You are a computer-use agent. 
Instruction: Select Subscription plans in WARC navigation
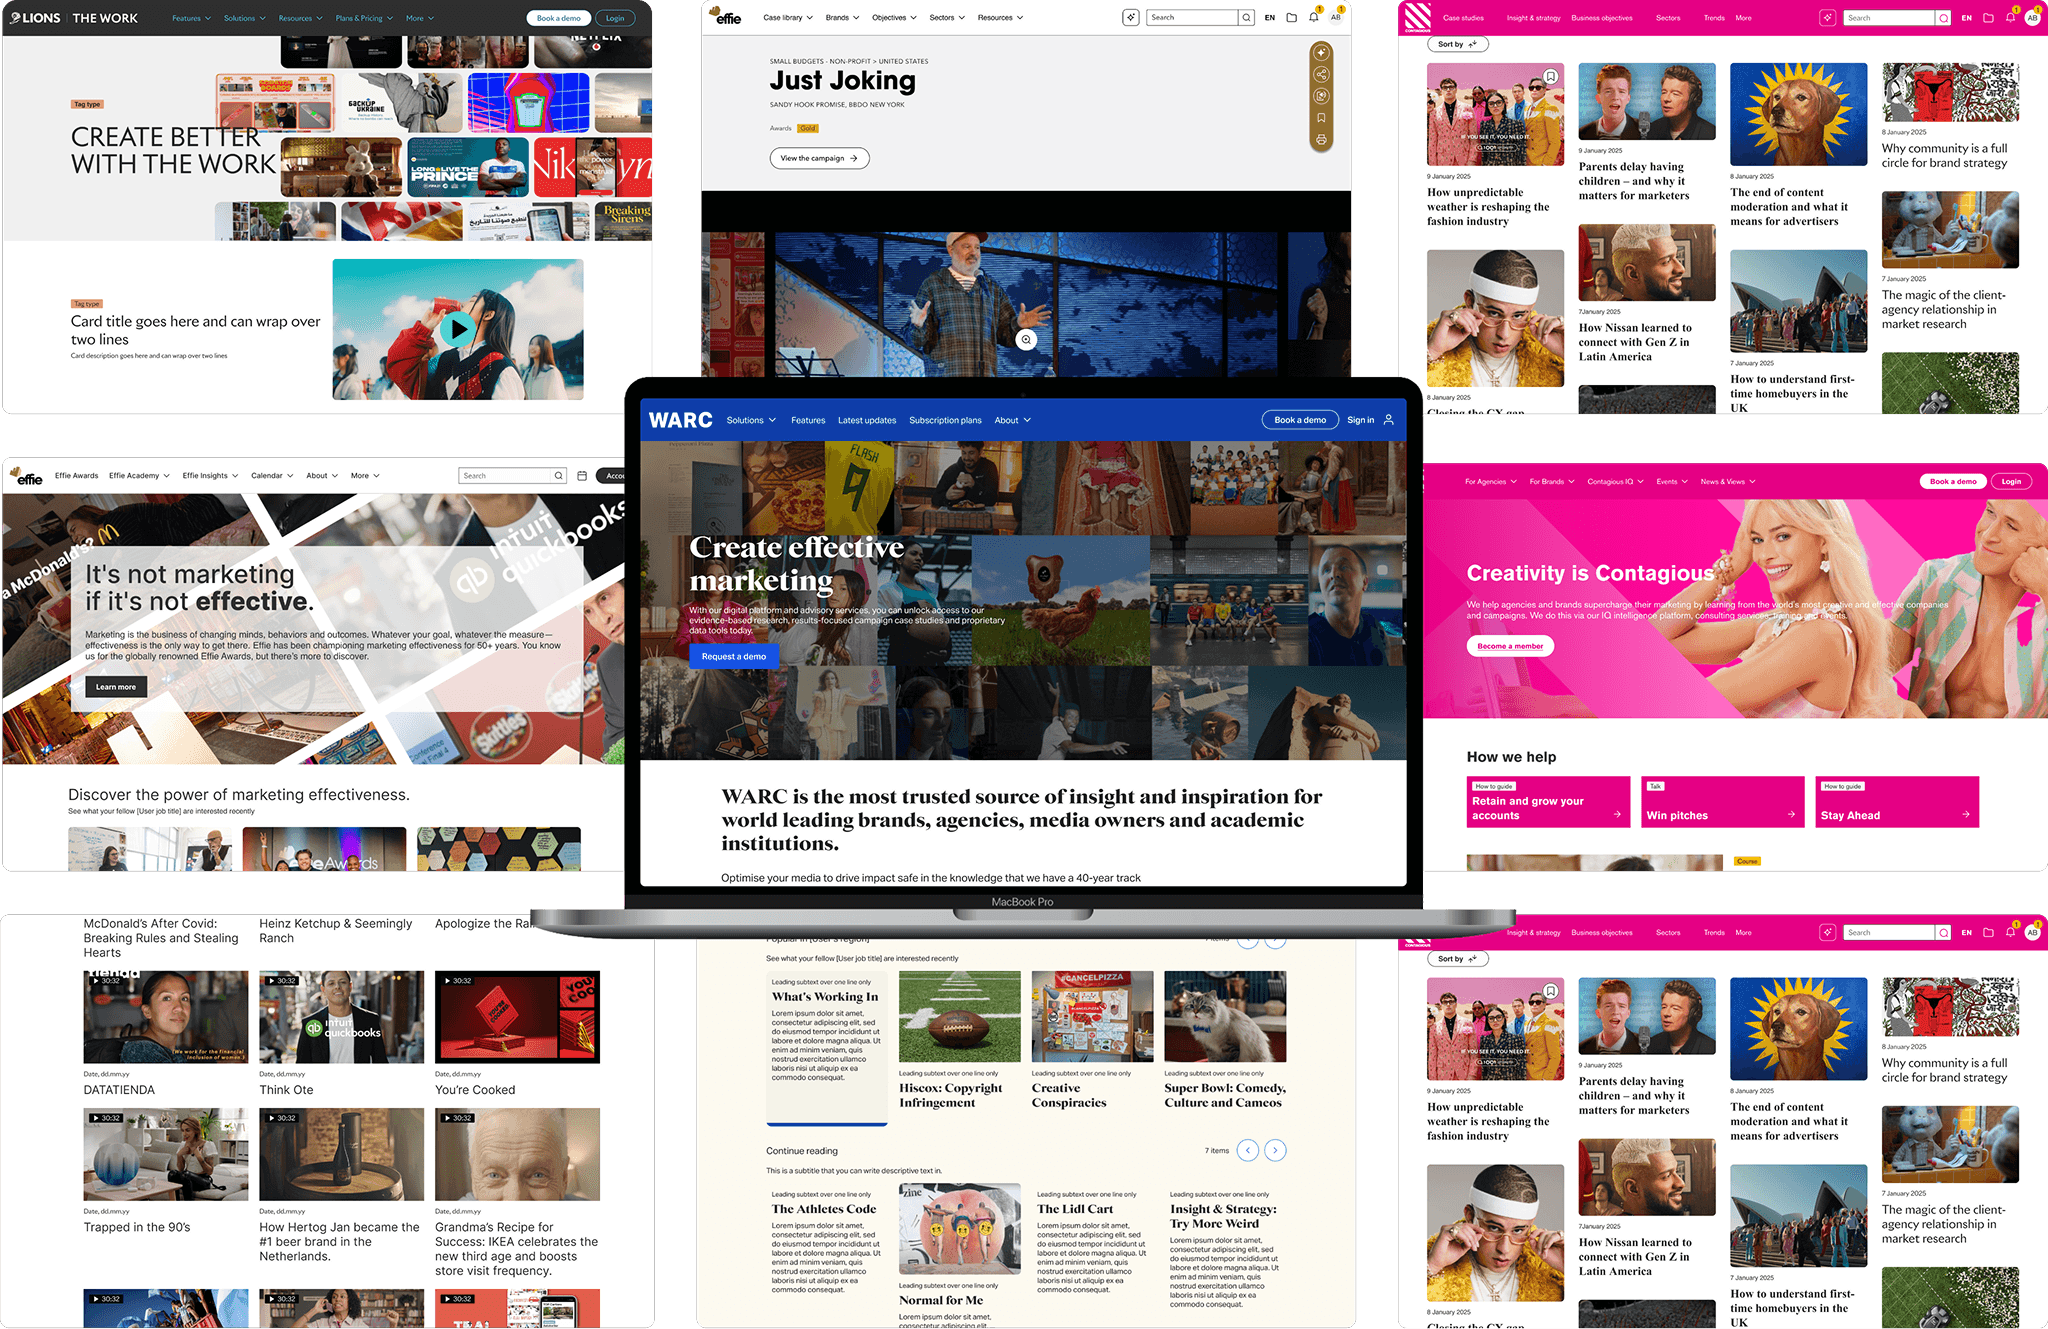pos(945,420)
